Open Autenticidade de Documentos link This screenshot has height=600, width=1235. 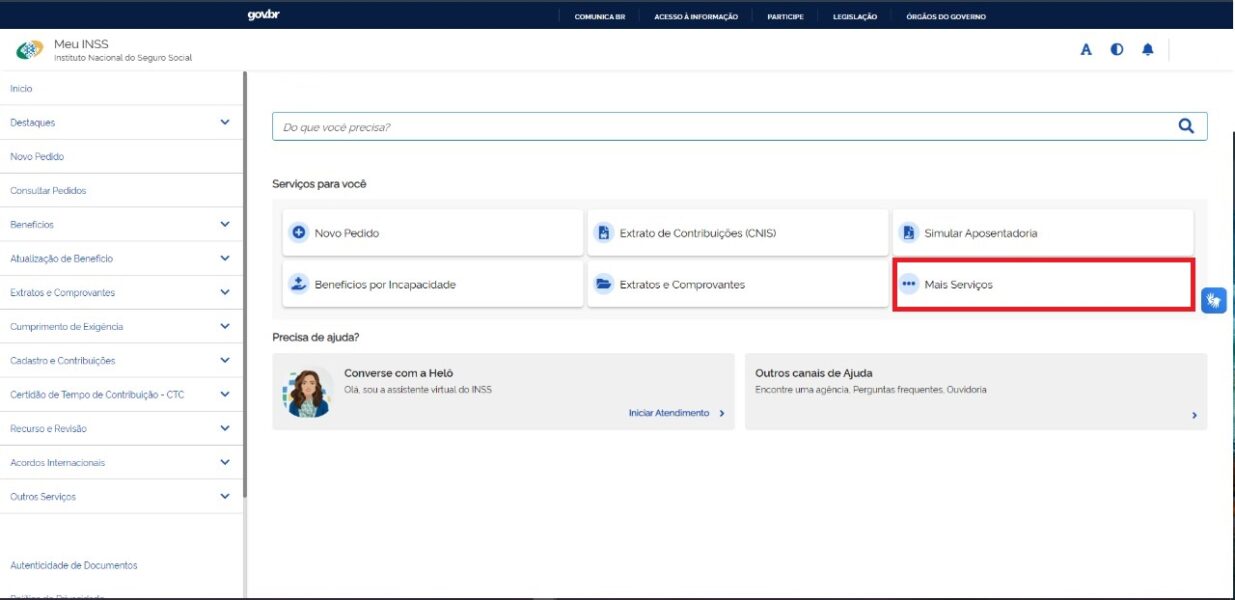pyautogui.click(x=74, y=566)
